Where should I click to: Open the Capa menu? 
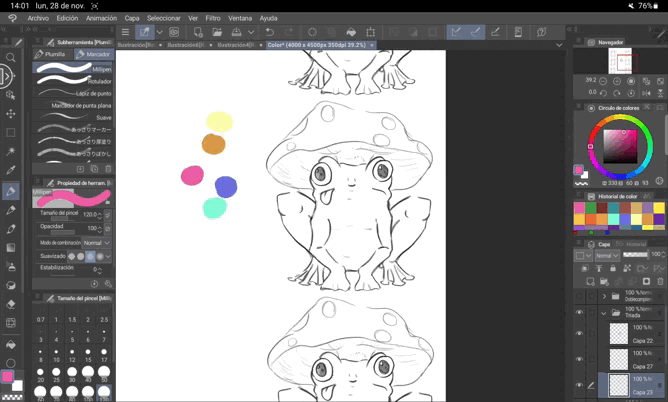coord(132,18)
